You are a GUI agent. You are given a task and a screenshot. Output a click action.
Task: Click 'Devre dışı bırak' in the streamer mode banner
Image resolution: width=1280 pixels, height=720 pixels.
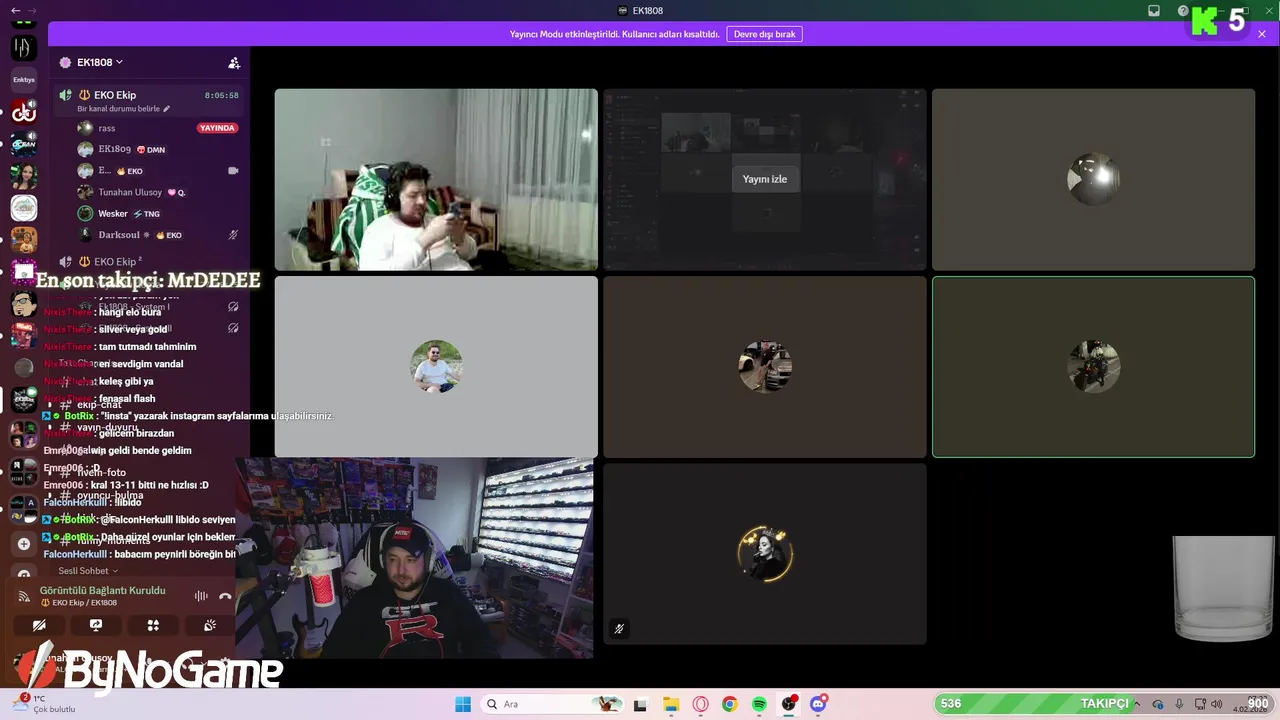point(764,34)
